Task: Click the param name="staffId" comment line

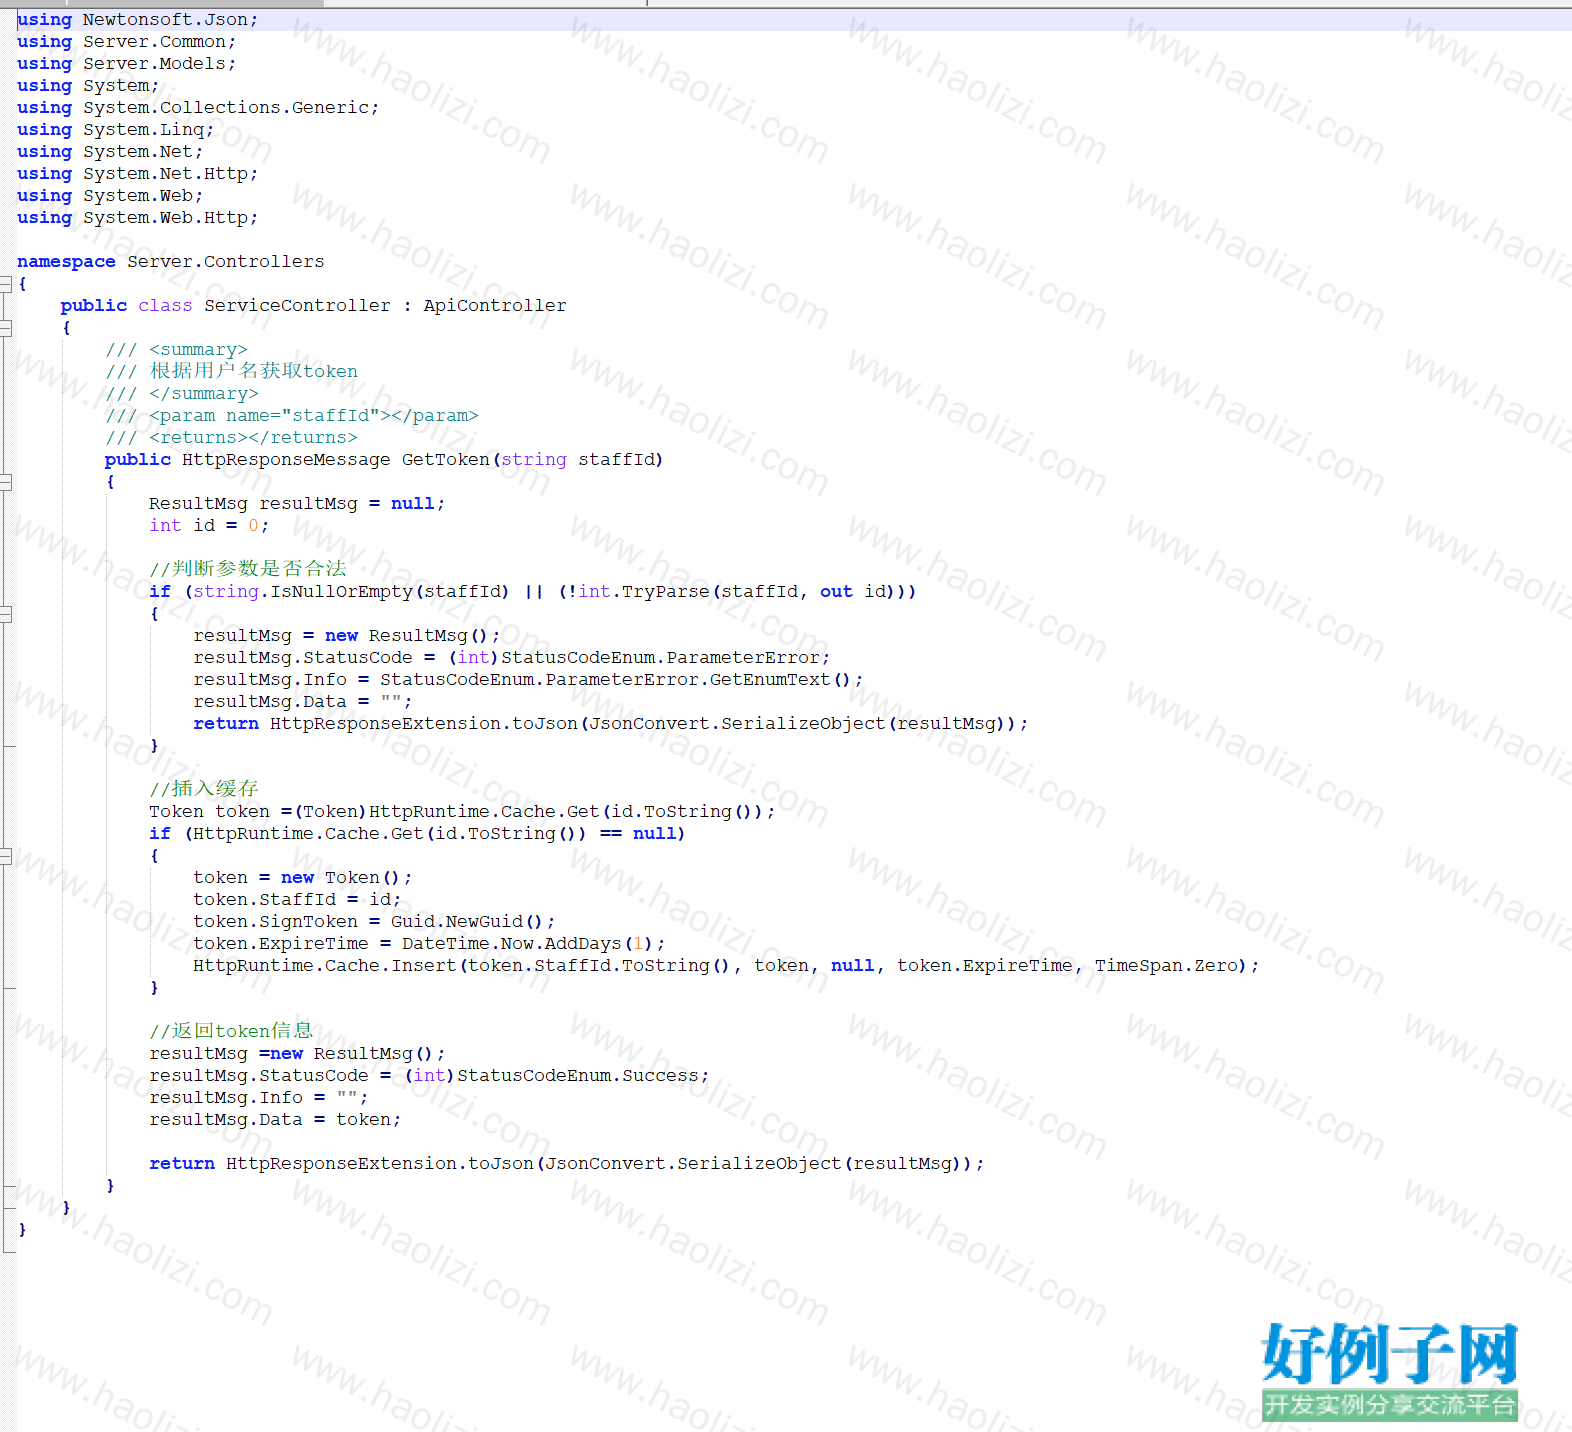Action: (292, 415)
